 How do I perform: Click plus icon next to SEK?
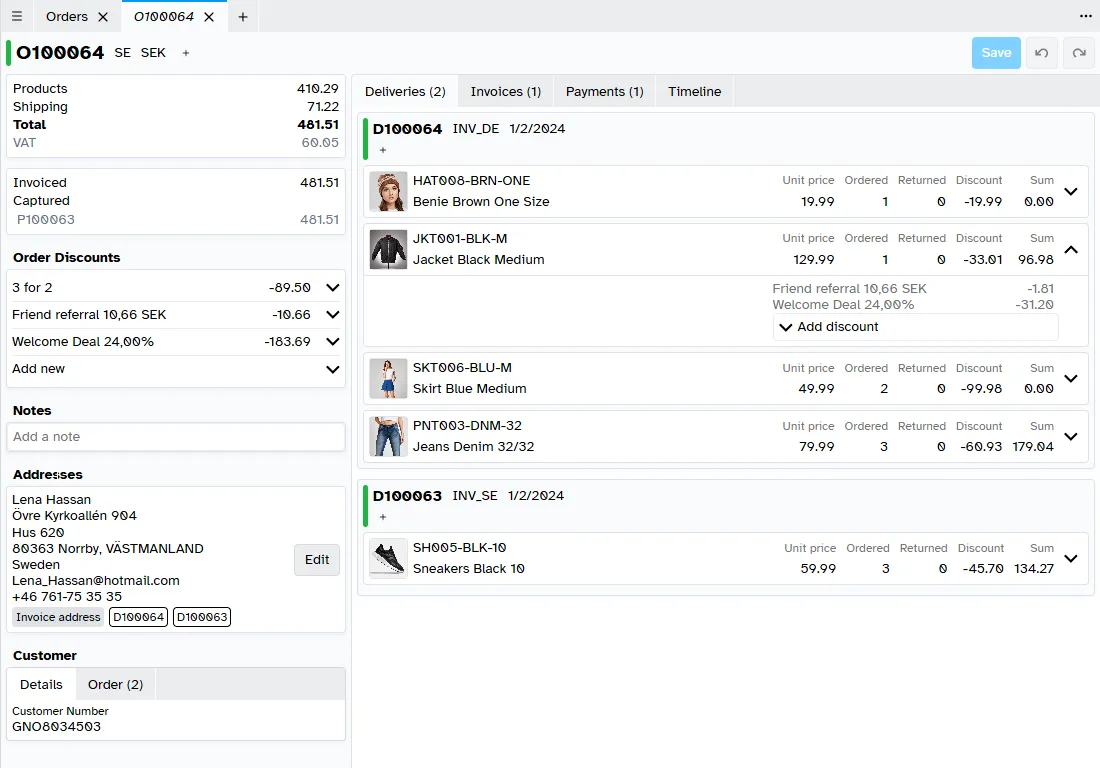(x=185, y=53)
